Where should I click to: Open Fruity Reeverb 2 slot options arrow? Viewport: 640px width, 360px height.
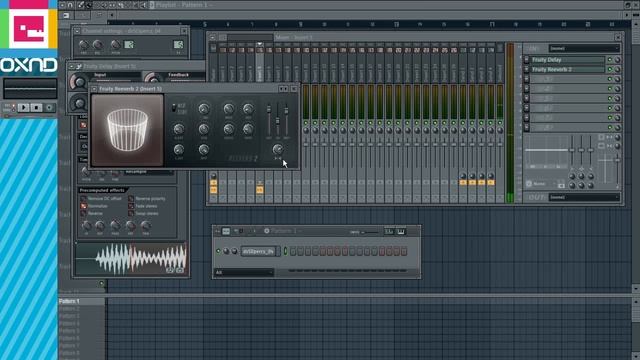click(527, 70)
